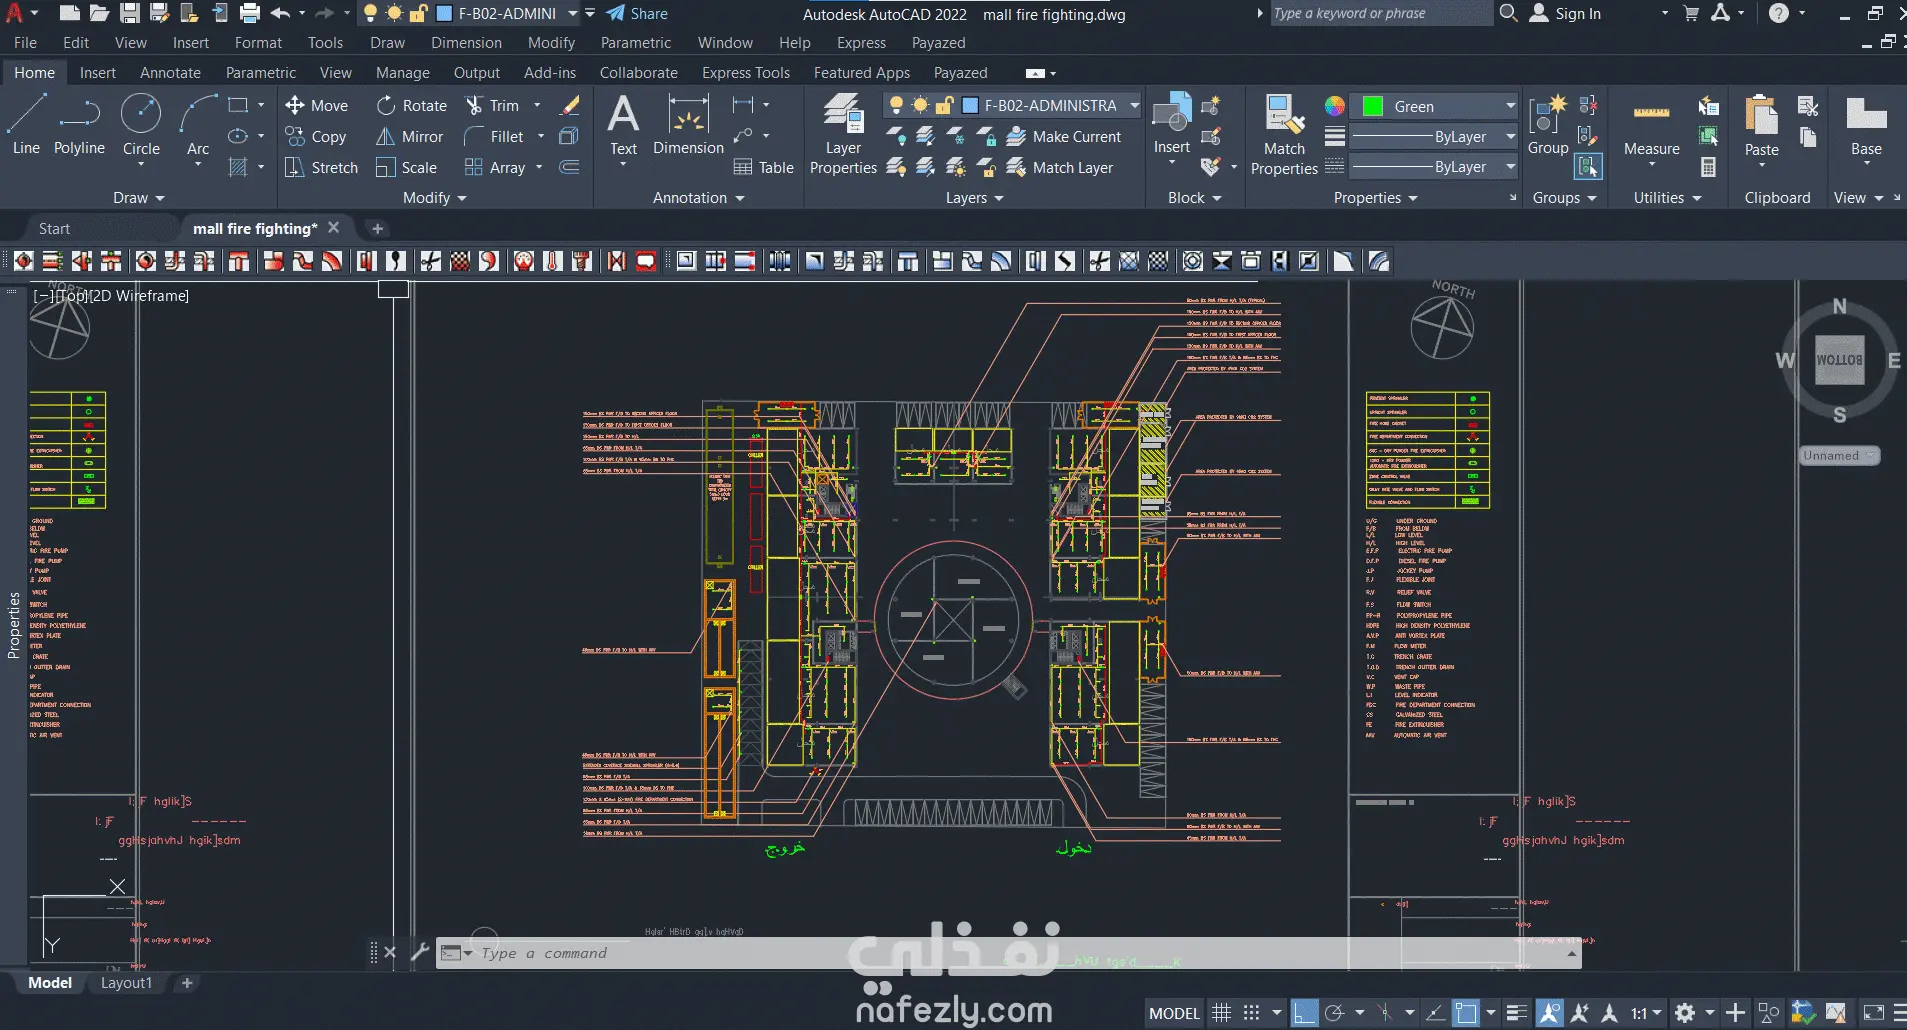Click the green color swatch in Properties

pos(1373,106)
